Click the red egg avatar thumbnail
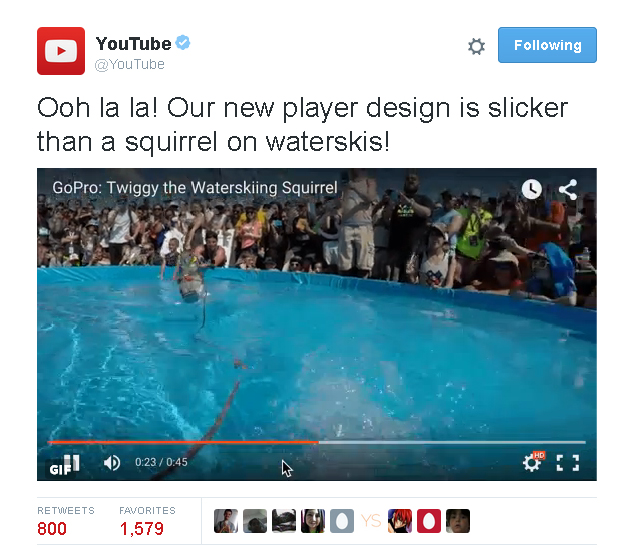 (x=429, y=521)
